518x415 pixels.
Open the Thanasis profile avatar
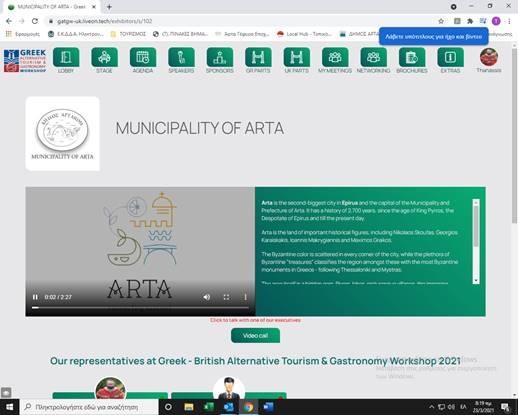tap(489, 57)
